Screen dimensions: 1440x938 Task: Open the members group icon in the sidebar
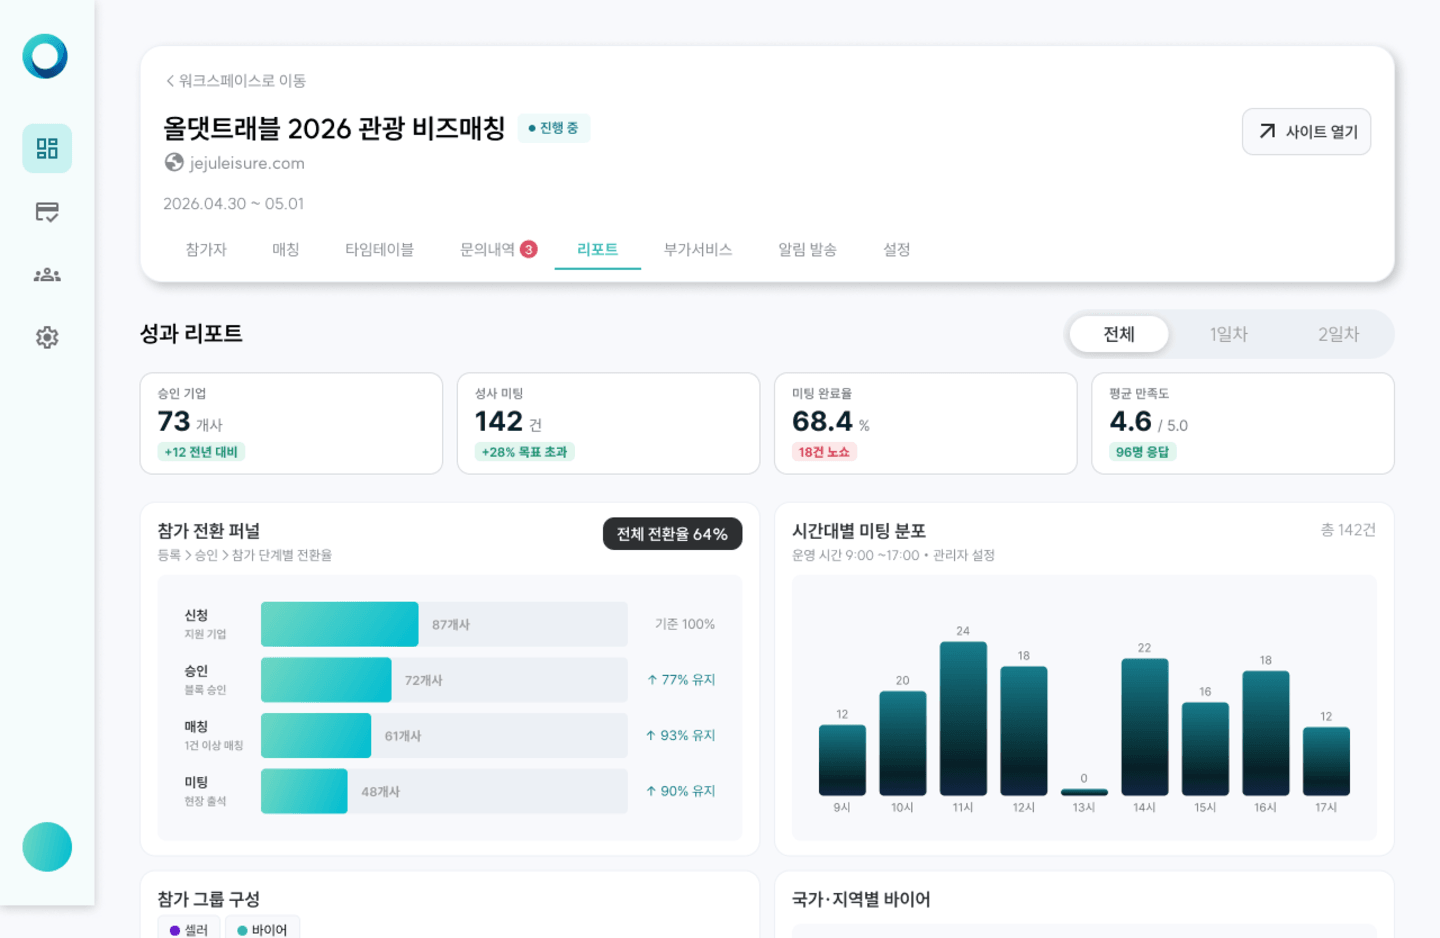(47, 275)
